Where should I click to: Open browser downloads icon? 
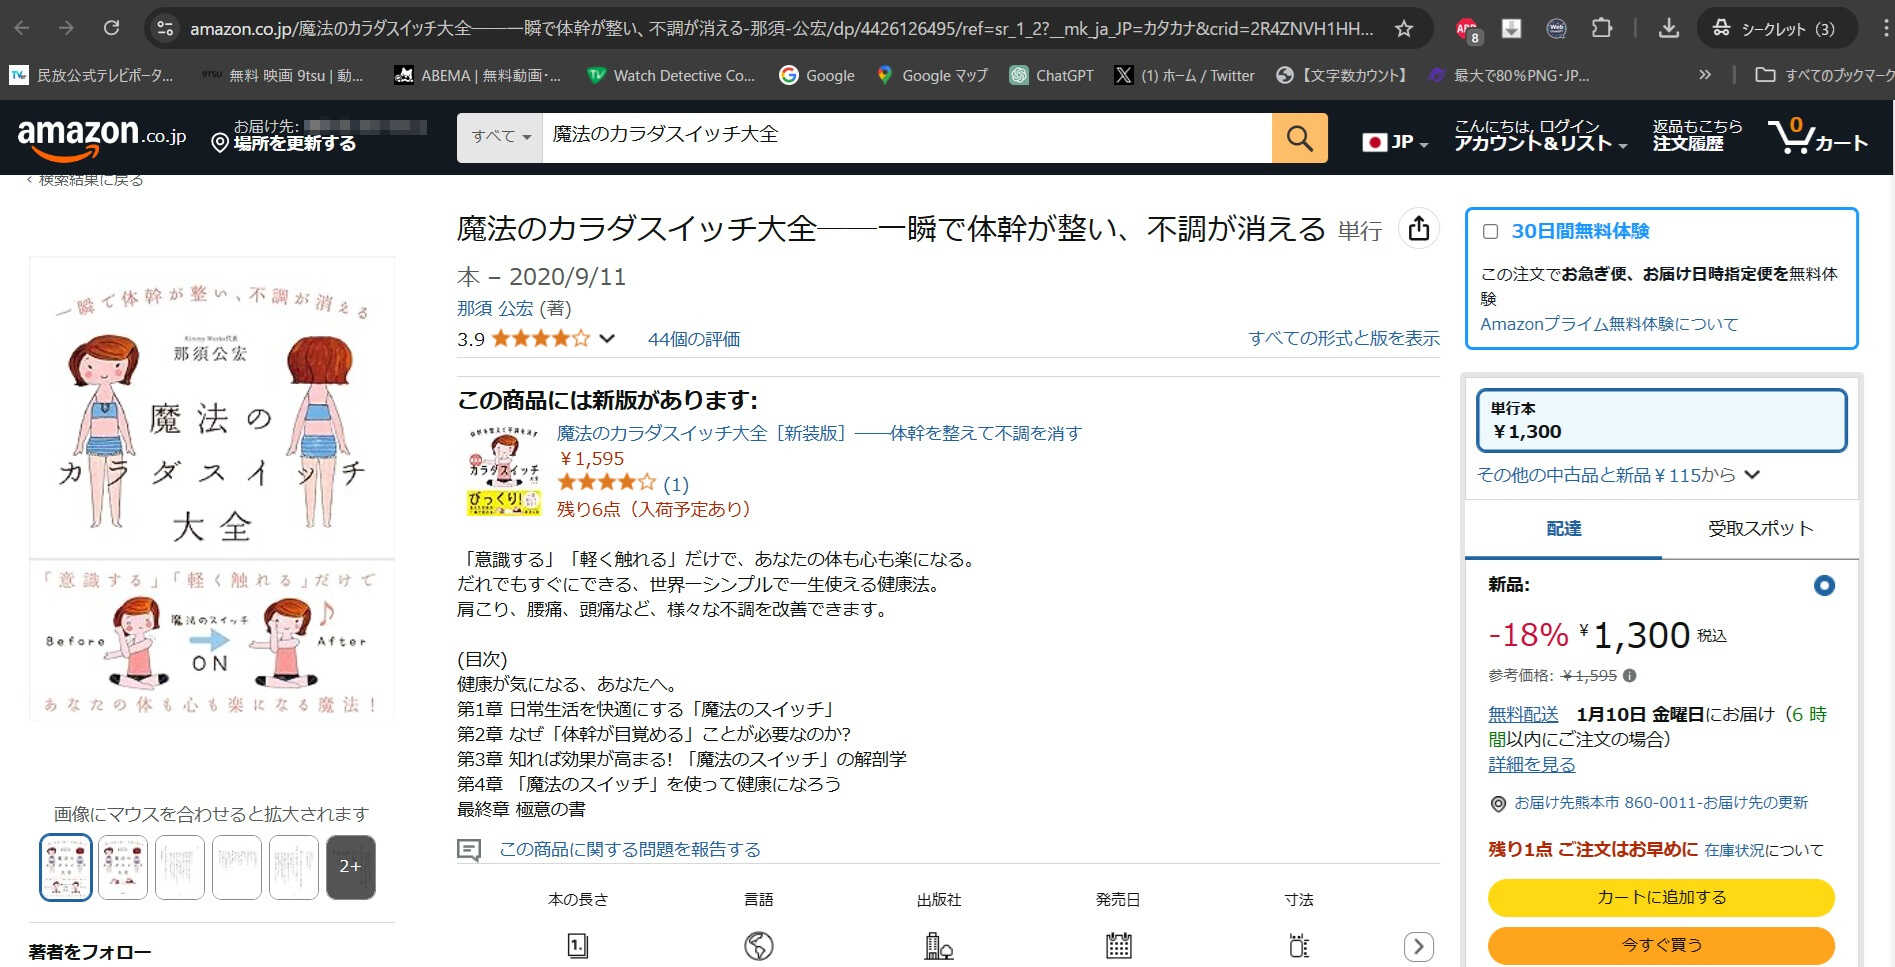(1669, 28)
